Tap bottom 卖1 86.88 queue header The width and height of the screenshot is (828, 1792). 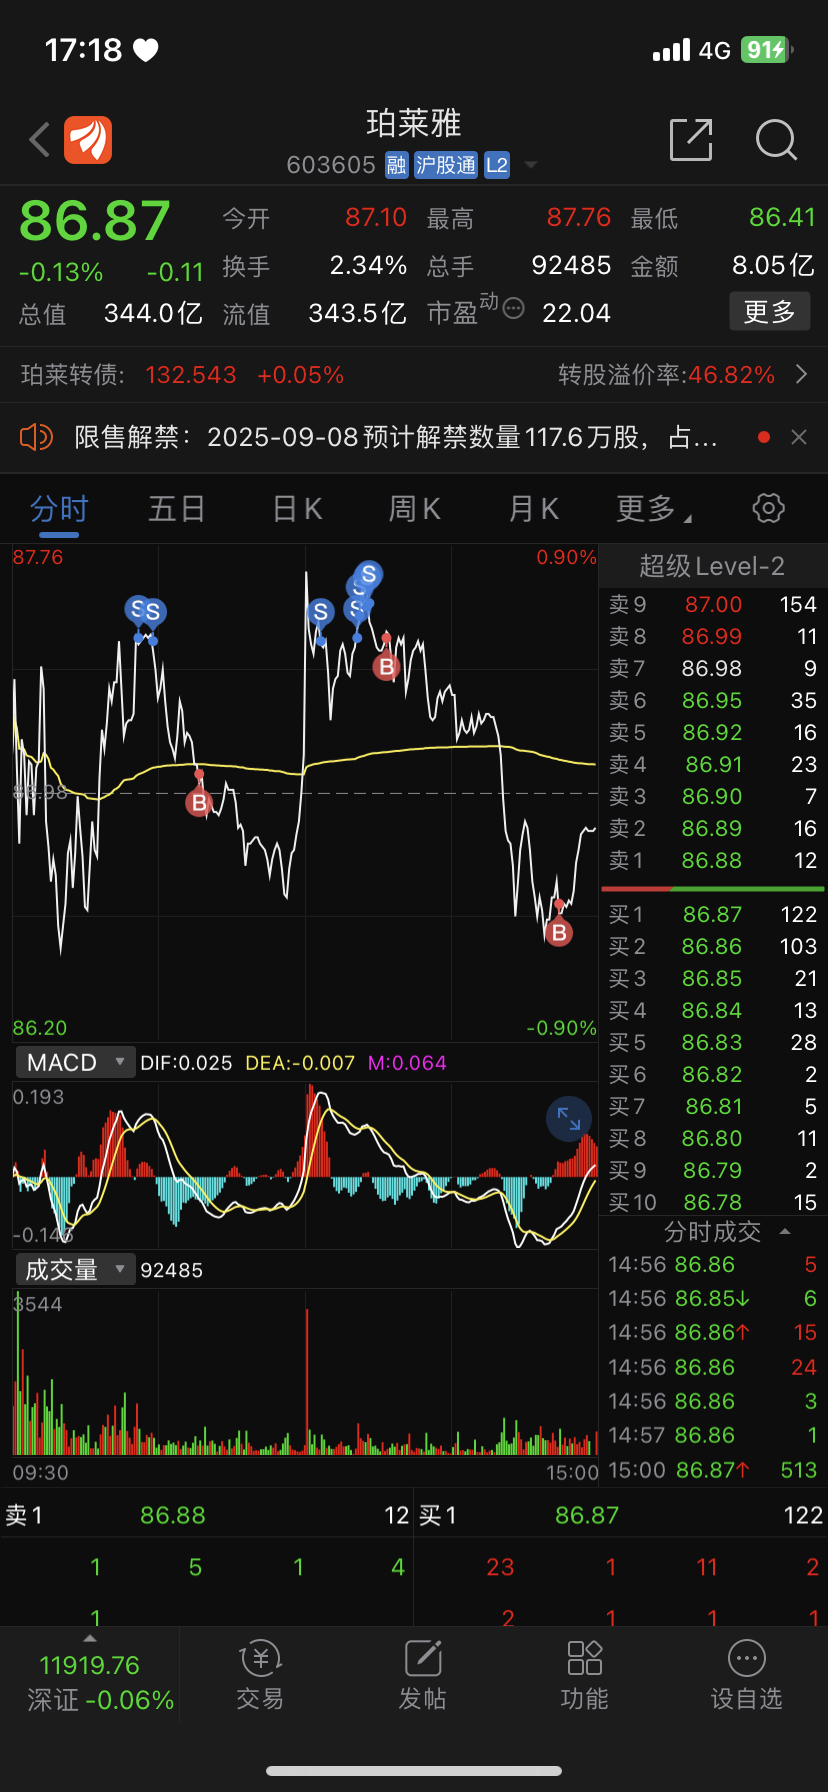coord(207,1515)
